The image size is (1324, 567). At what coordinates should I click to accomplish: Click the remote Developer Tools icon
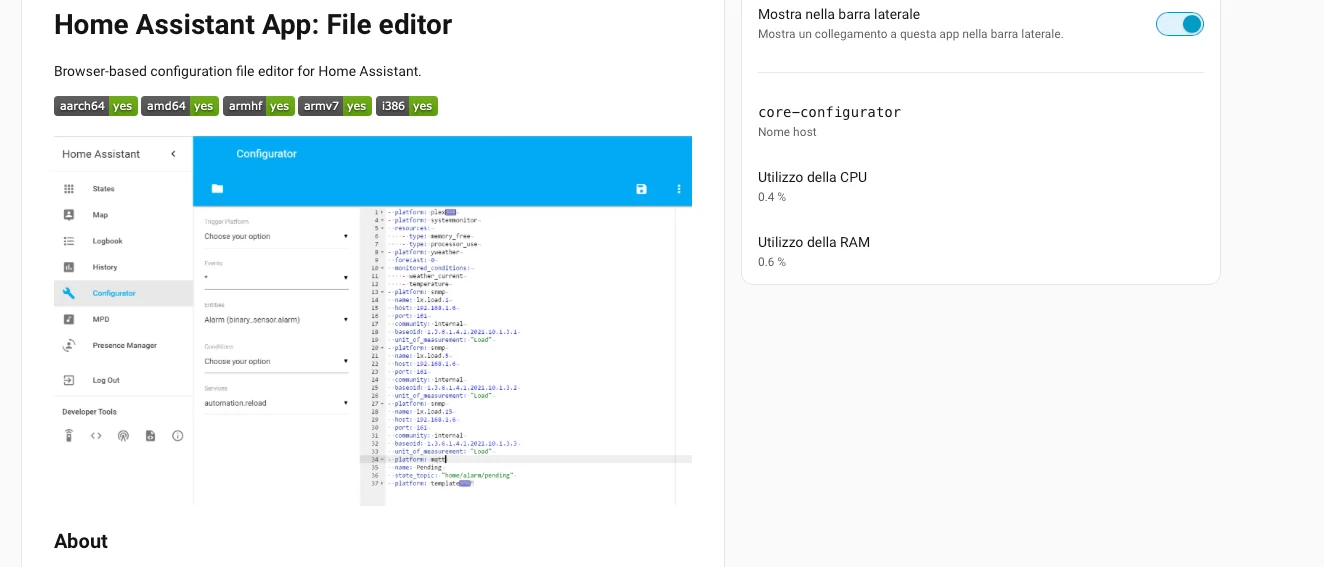[69, 435]
